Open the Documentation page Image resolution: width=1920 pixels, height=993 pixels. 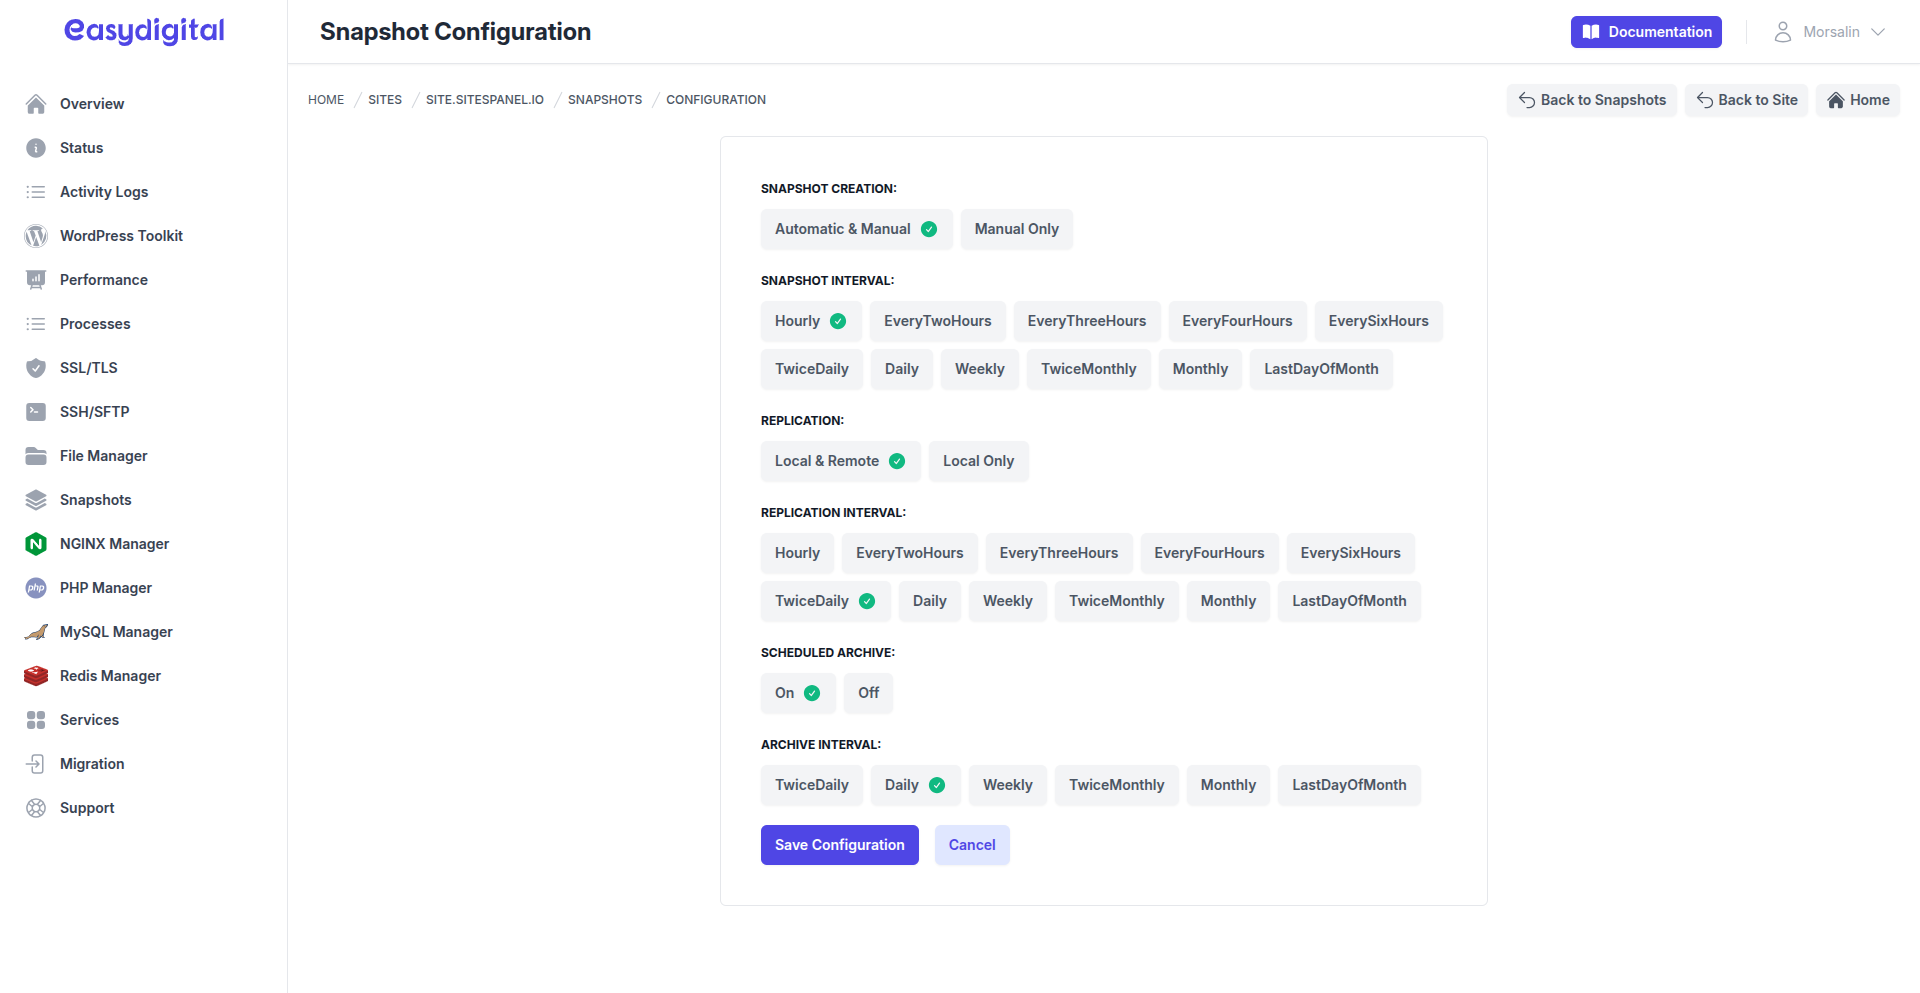[1645, 31]
